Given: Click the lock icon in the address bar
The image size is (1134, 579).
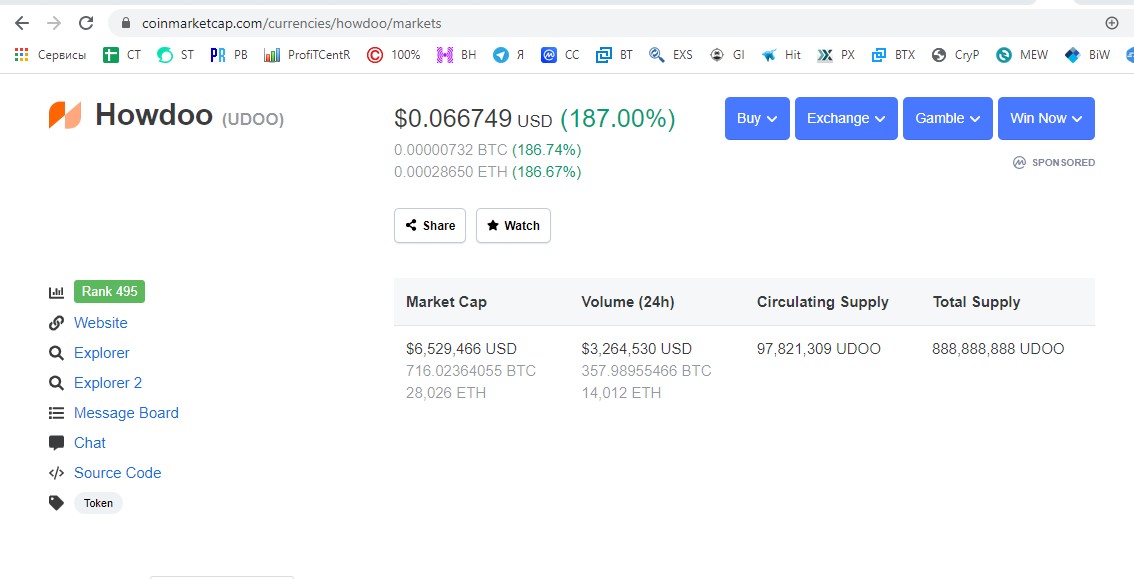Looking at the screenshot, I should [x=126, y=23].
